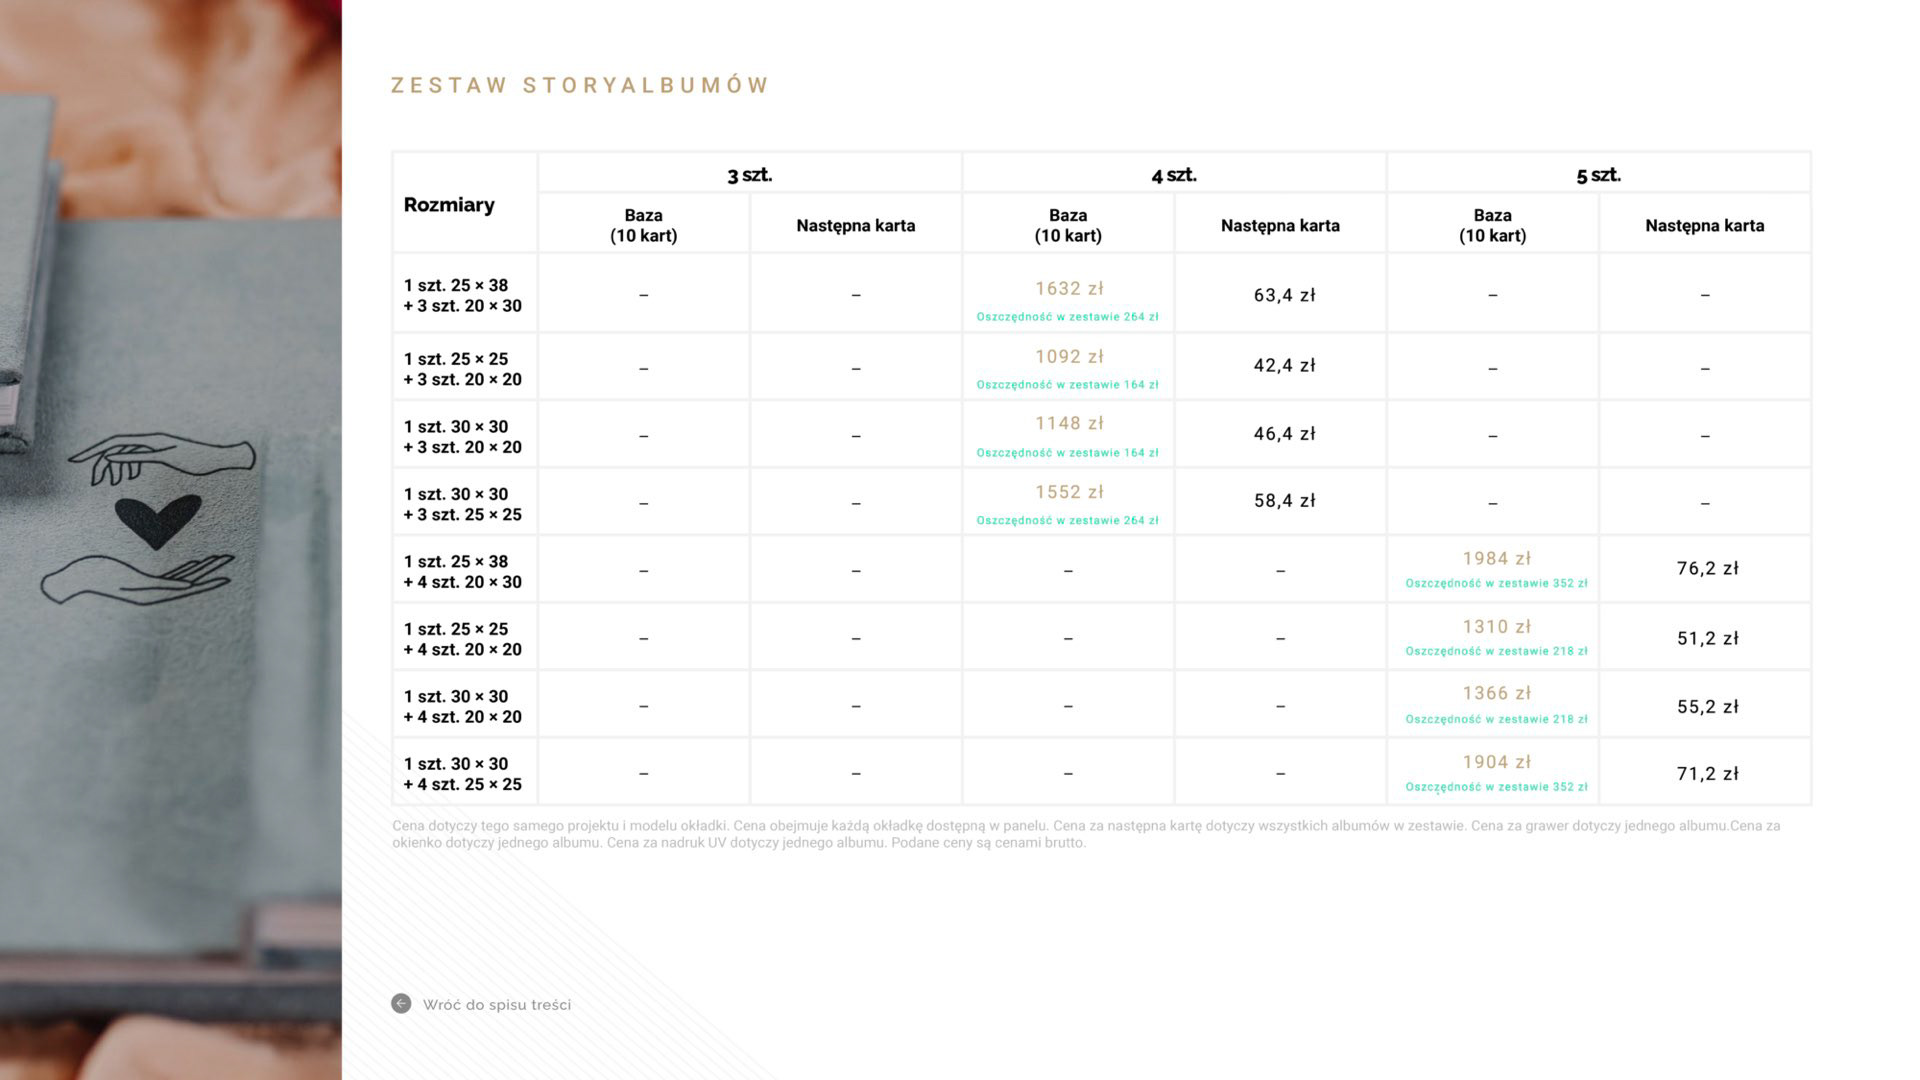Click the 1092 zł price cell
The width and height of the screenshot is (1920, 1080).
1069,357
